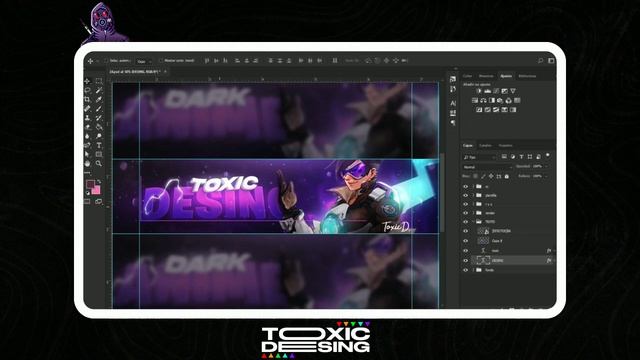Image resolution: width=640 pixels, height=360 pixels.
Task: Switch to the Canales tab
Action: [x=485, y=145]
